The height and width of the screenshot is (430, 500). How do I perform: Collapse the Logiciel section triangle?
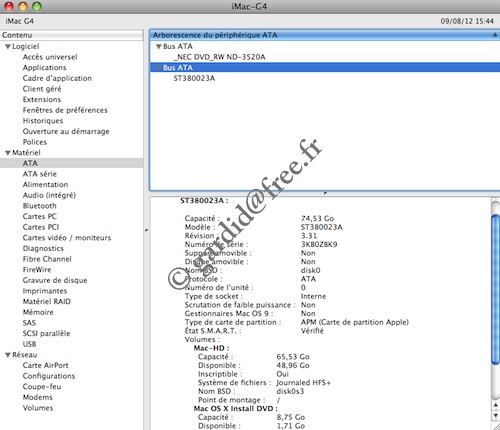coord(8,47)
